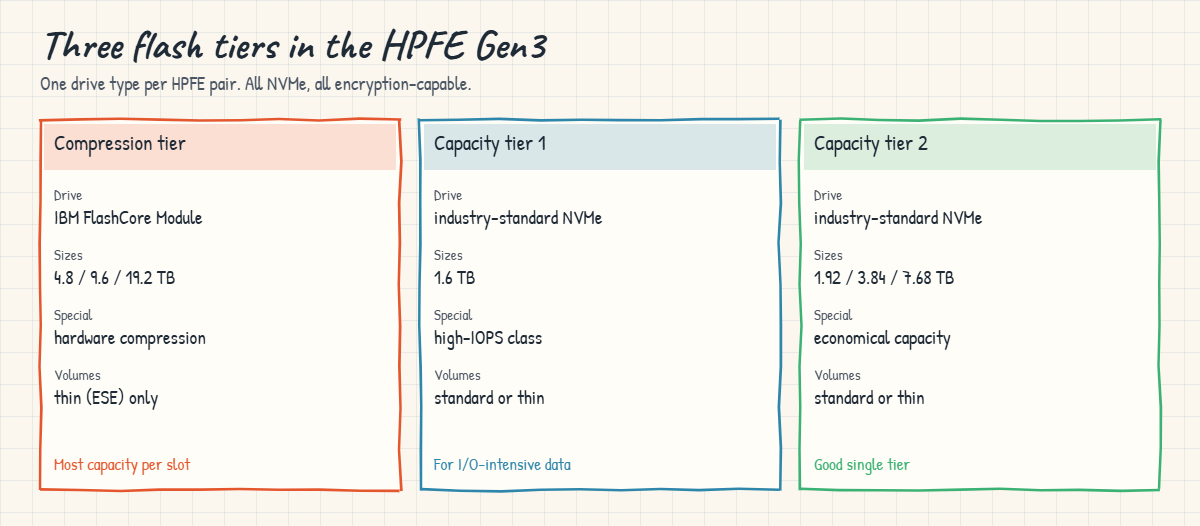This screenshot has width=1200, height=526.
Task: Click the 'Sizes' label in Capacity tier 1
Action: (448, 256)
